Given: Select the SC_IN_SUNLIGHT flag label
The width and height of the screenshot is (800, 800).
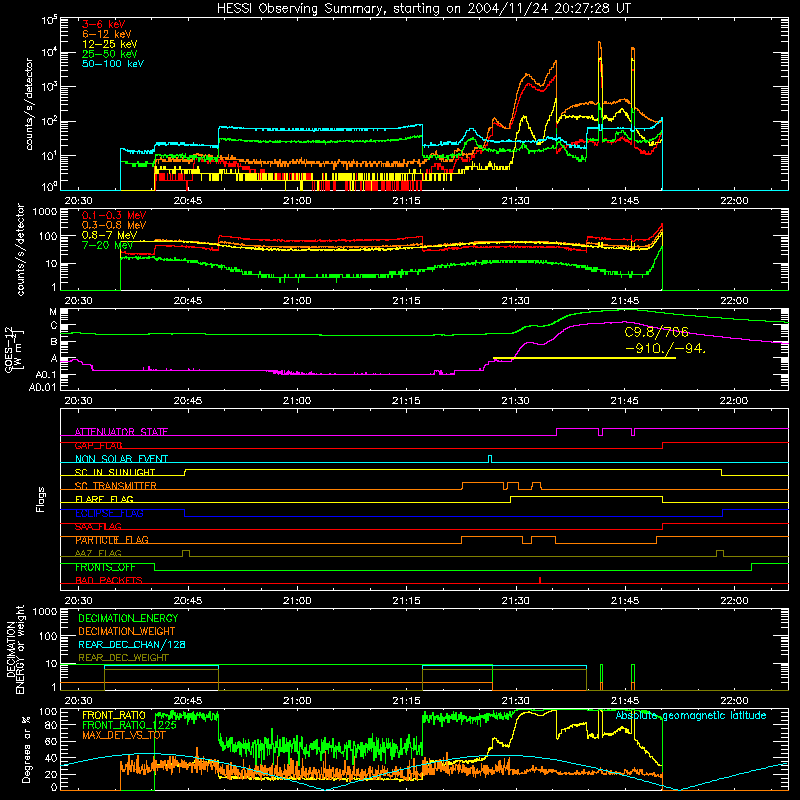Looking at the screenshot, I should [115, 472].
